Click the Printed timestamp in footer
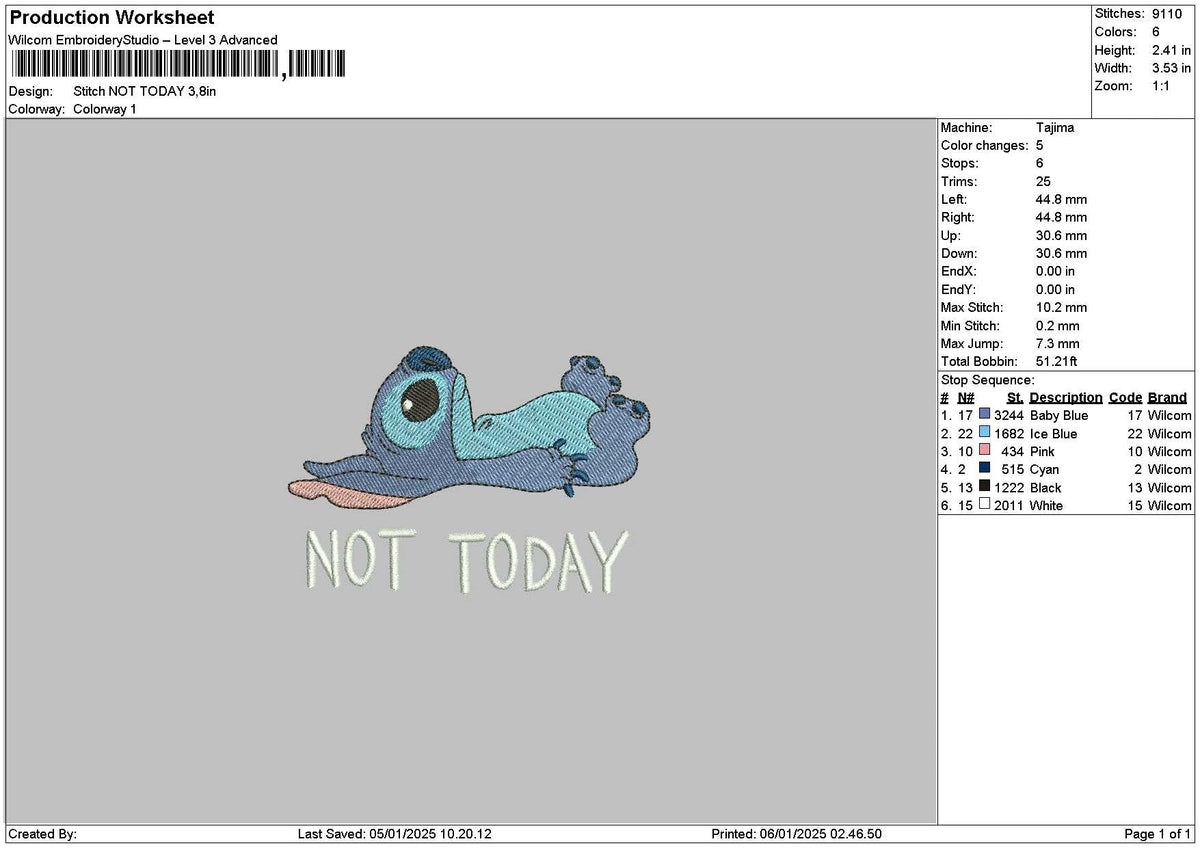Screen dimensions: 1200x848 (x=797, y=834)
